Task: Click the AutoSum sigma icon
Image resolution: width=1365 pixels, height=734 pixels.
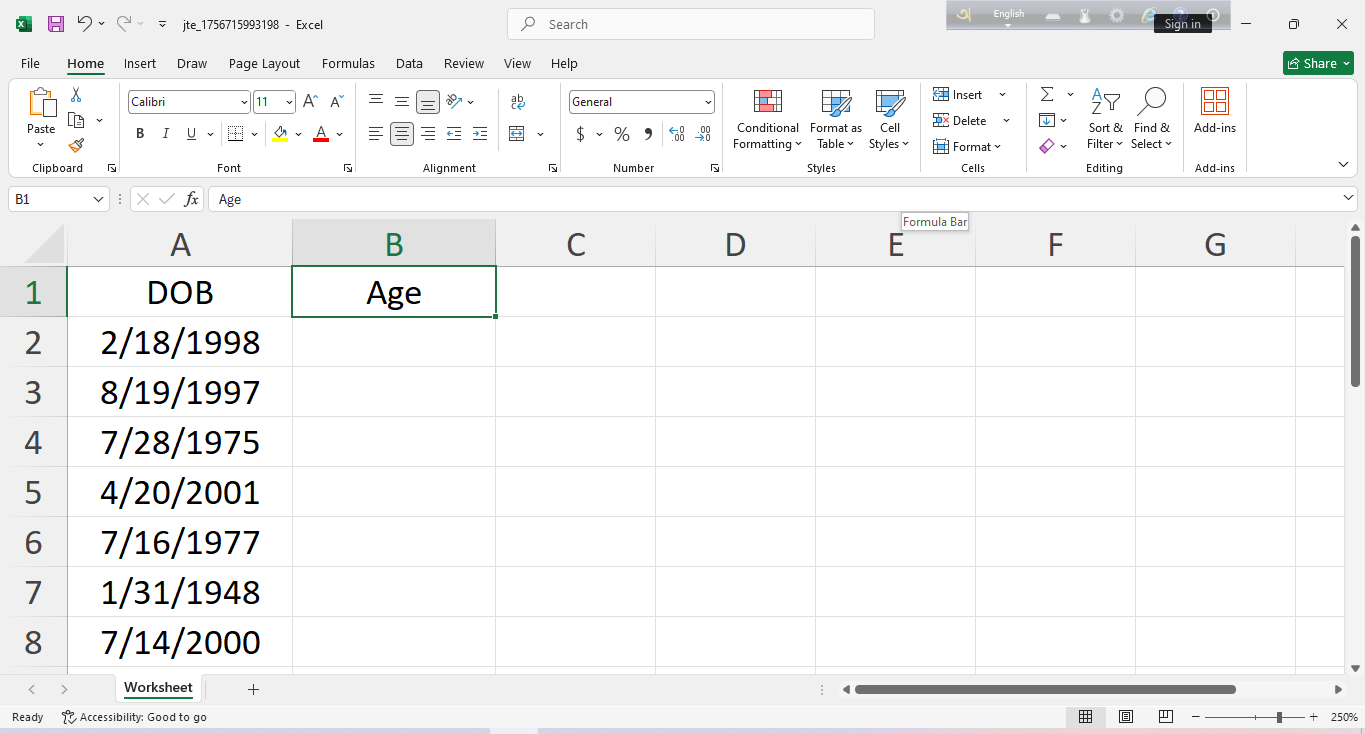Action: [x=1047, y=95]
